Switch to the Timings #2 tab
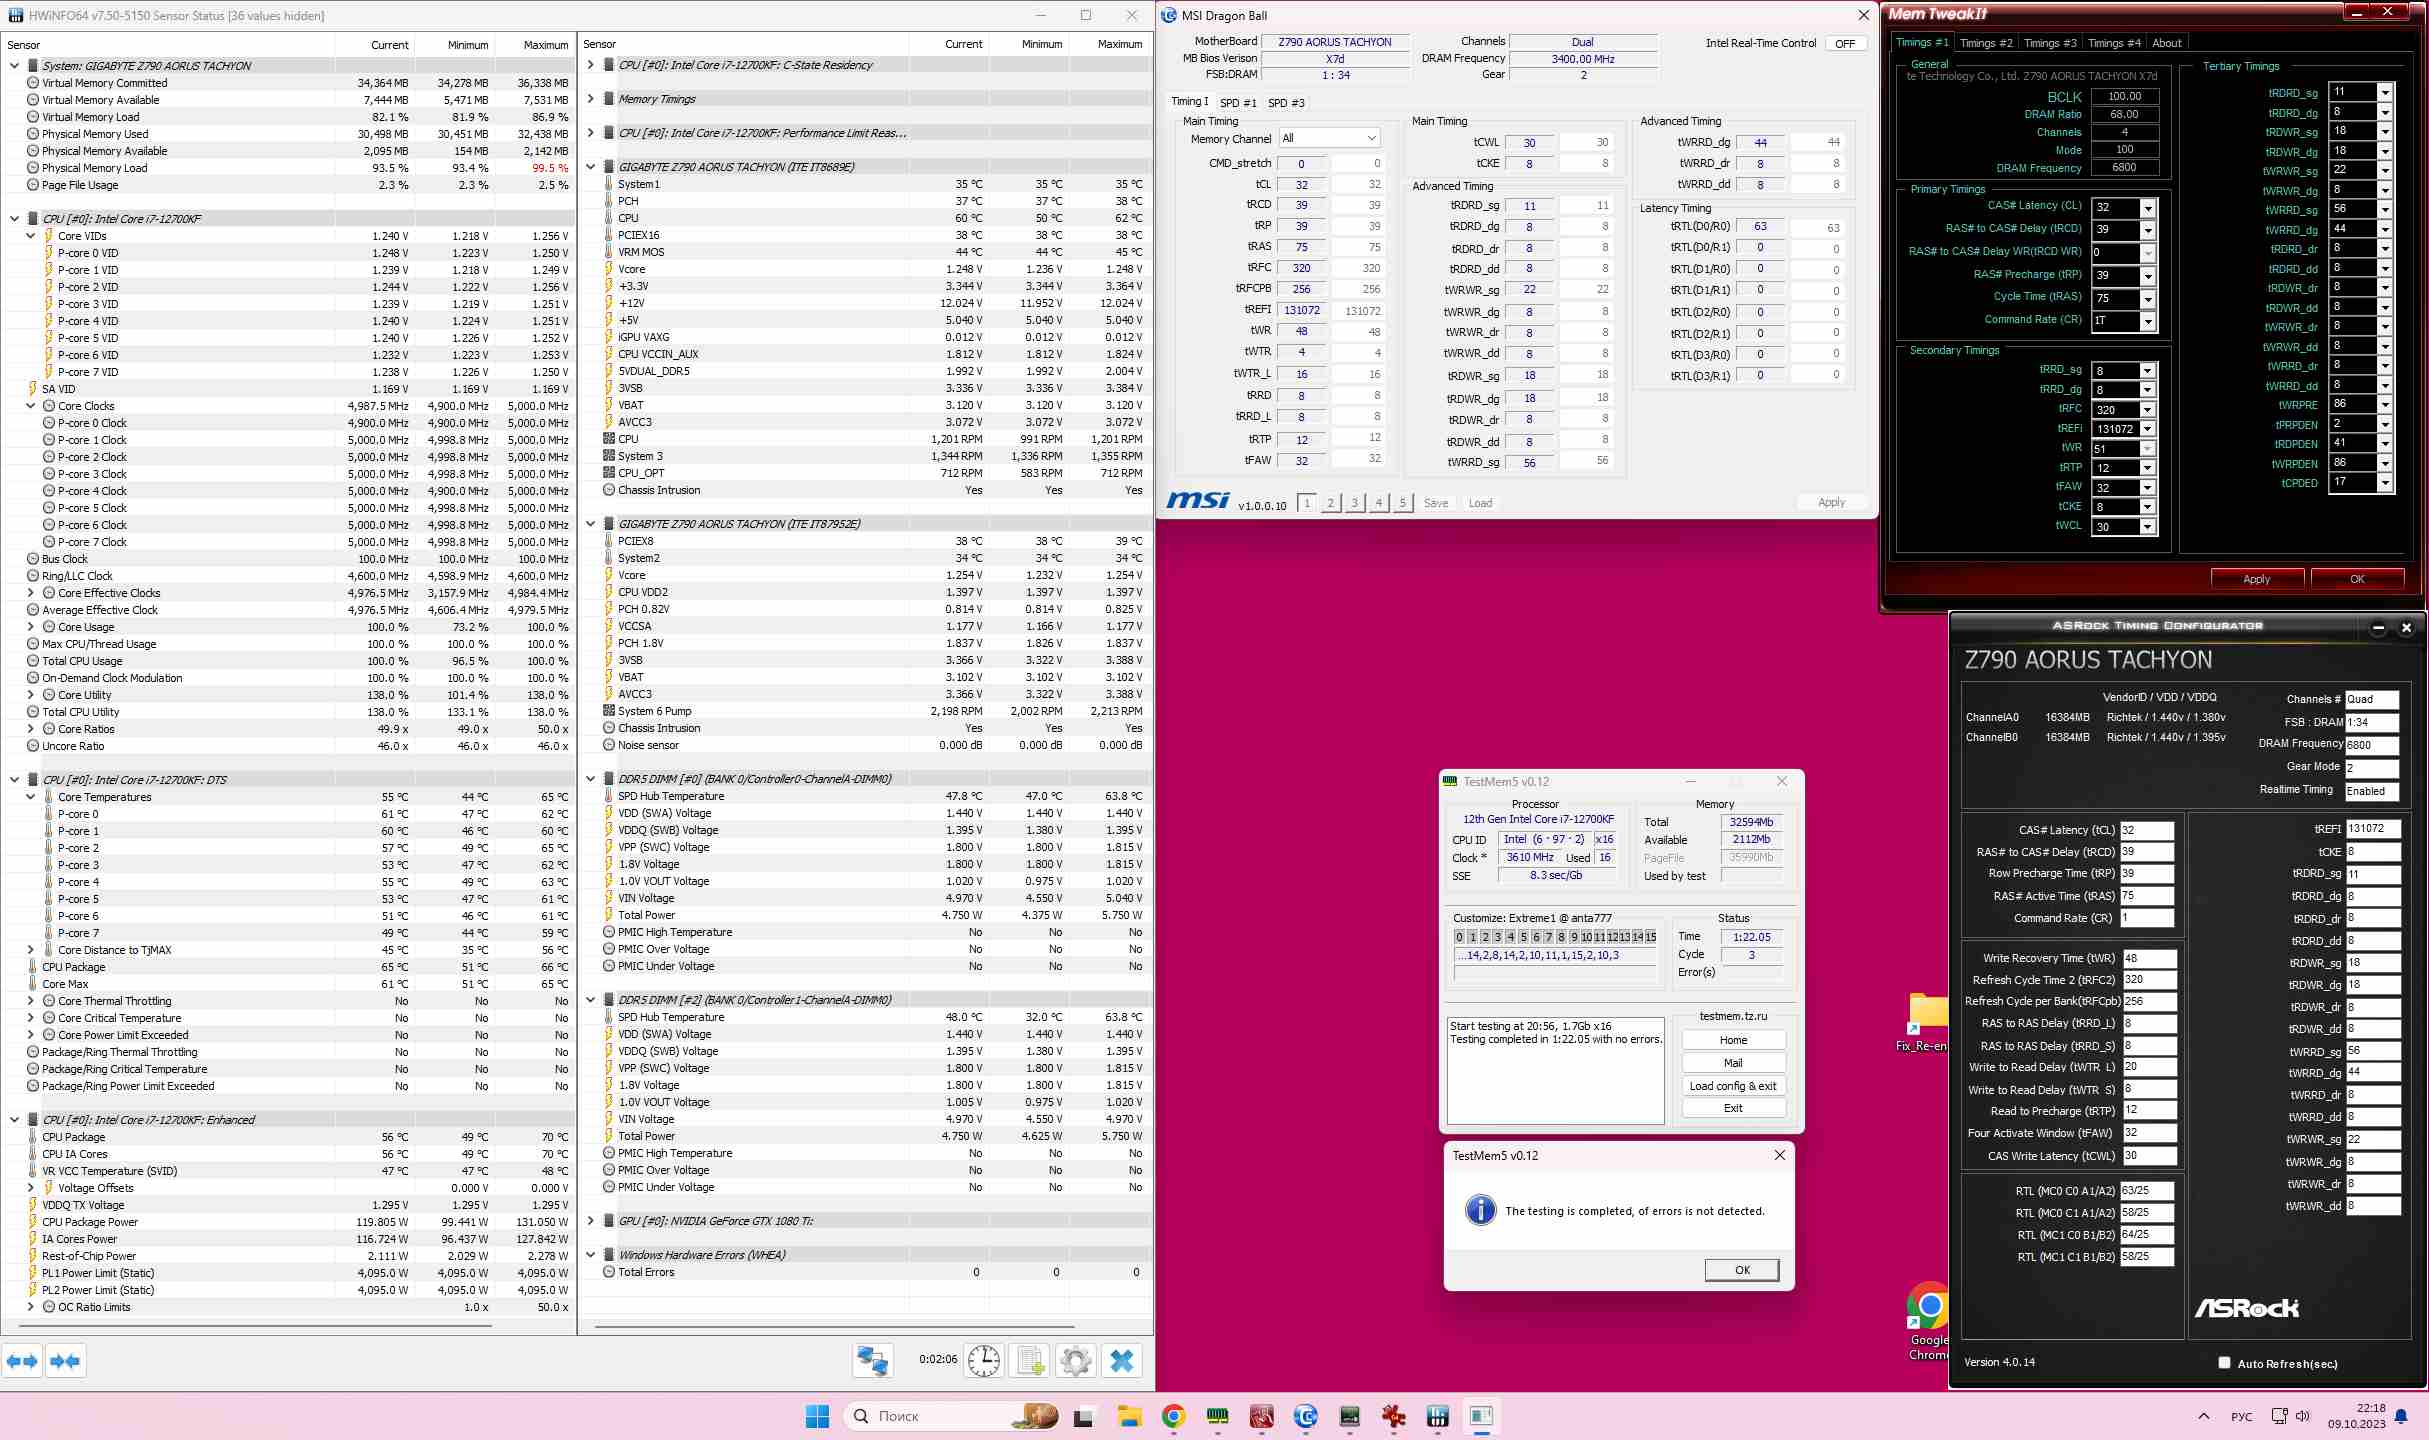The width and height of the screenshot is (2429, 1440). click(1985, 43)
